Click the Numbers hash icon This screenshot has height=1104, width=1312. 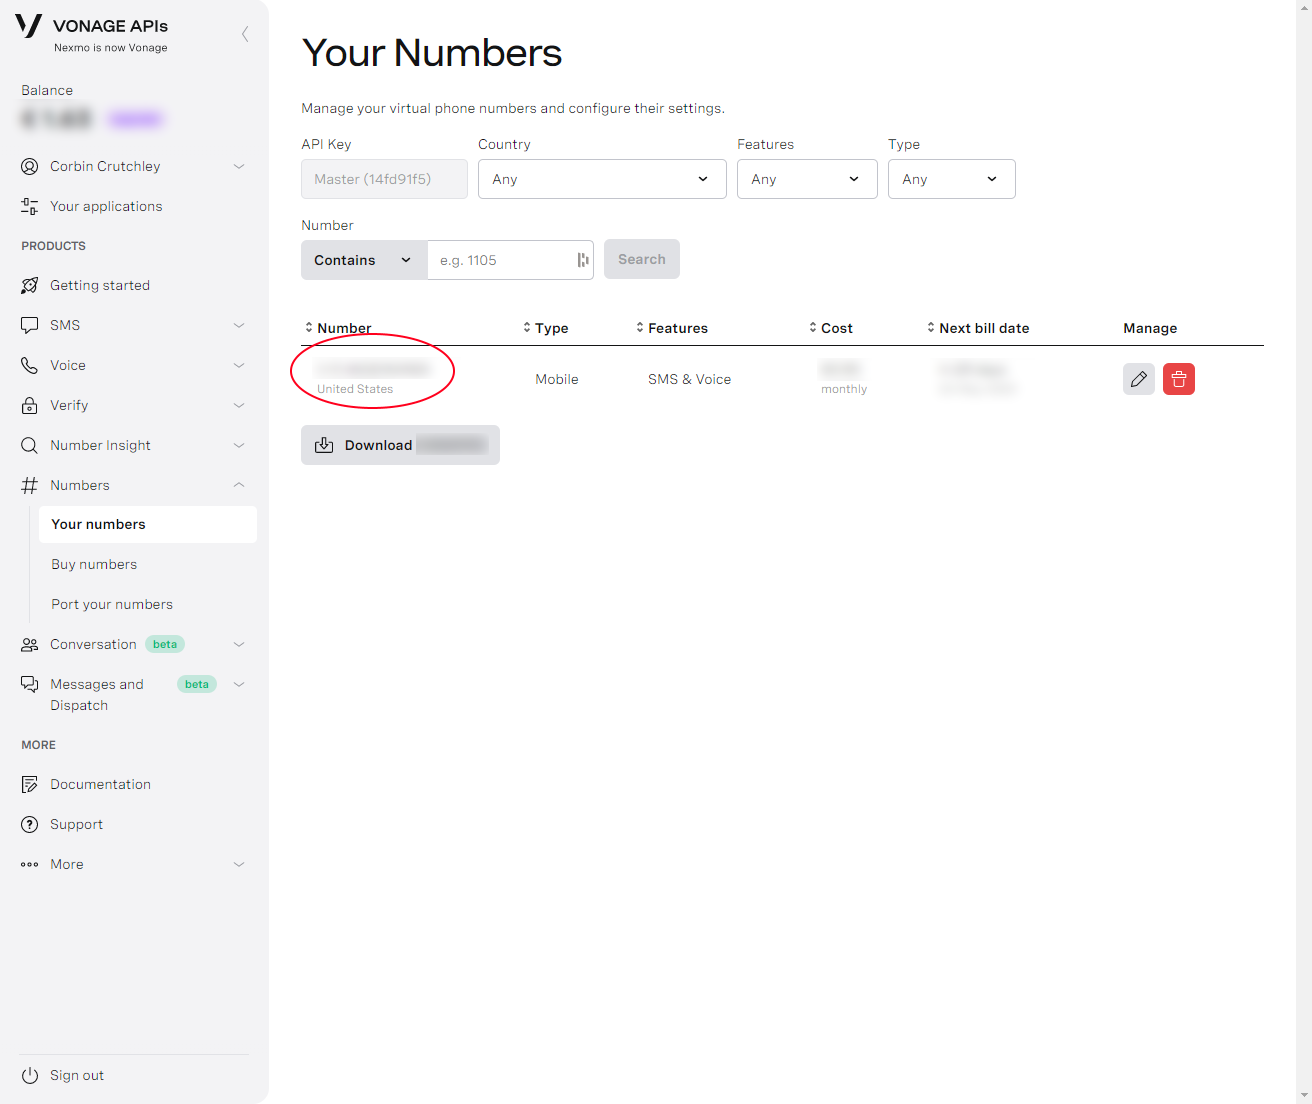(30, 485)
